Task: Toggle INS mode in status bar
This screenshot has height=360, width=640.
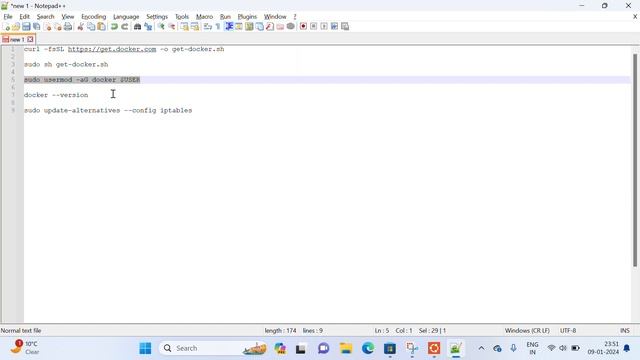Action: pyautogui.click(x=624, y=331)
